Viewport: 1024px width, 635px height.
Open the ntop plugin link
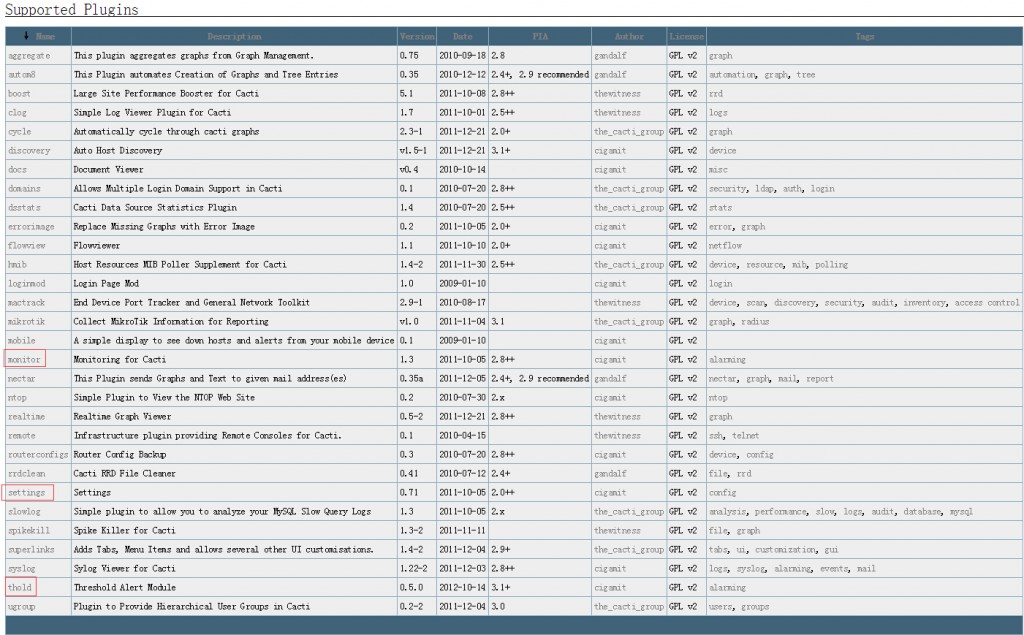click(17, 398)
